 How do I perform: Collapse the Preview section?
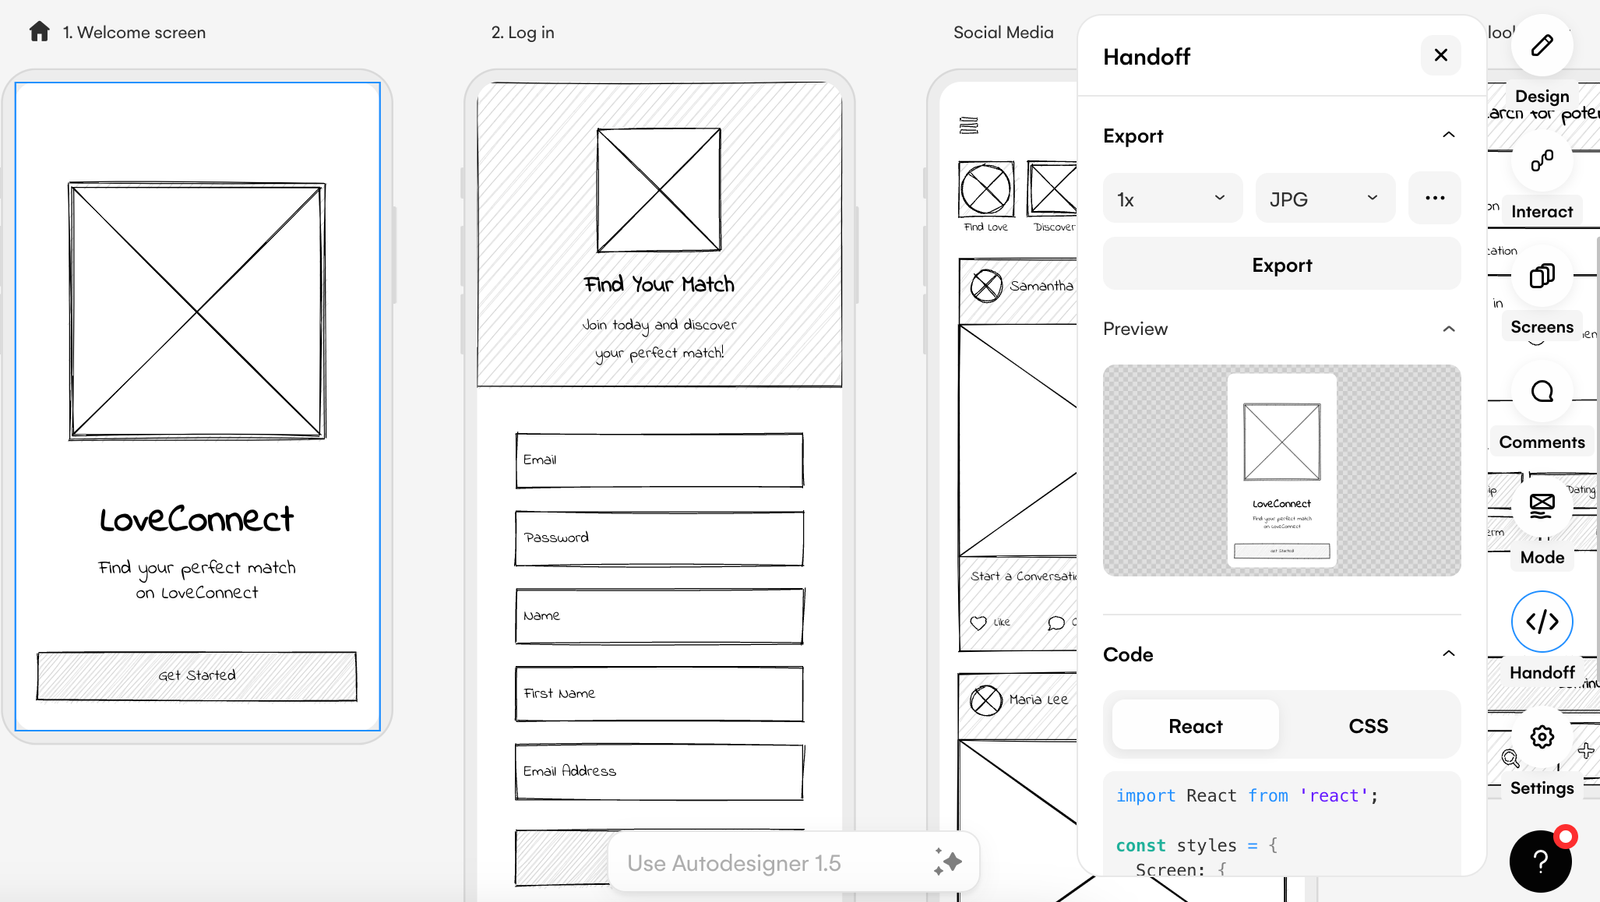click(1448, 328)
